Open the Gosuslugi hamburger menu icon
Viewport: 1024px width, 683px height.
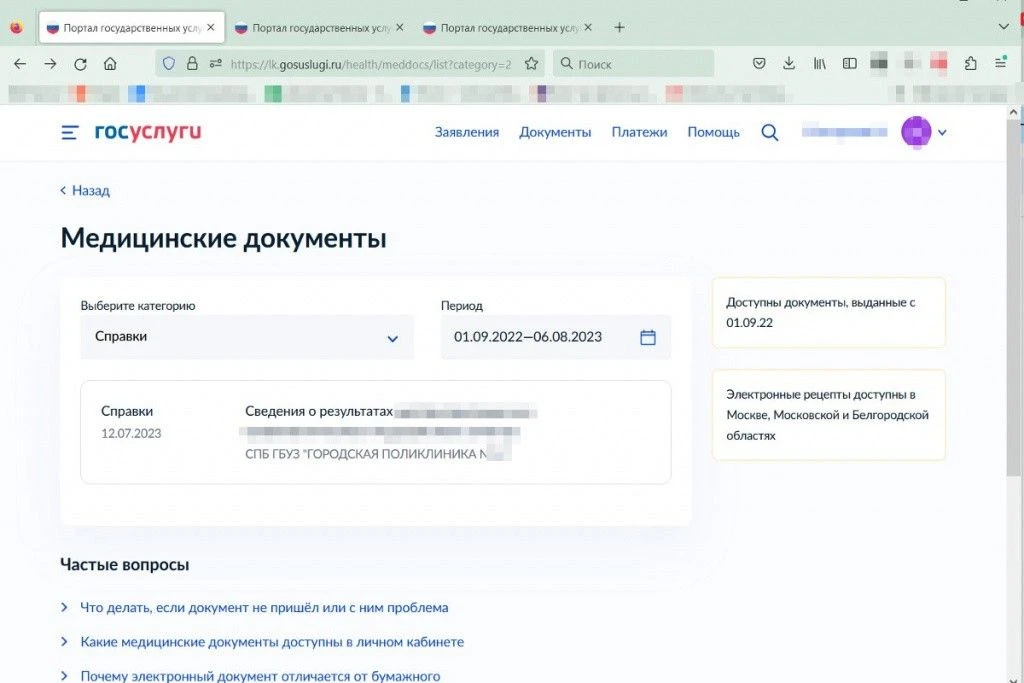[70, 133]
